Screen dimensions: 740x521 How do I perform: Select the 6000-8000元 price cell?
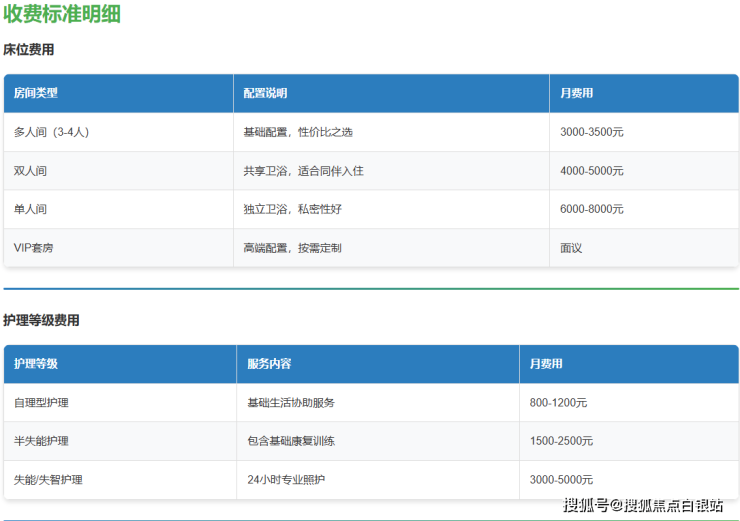[x=592, y=209]
